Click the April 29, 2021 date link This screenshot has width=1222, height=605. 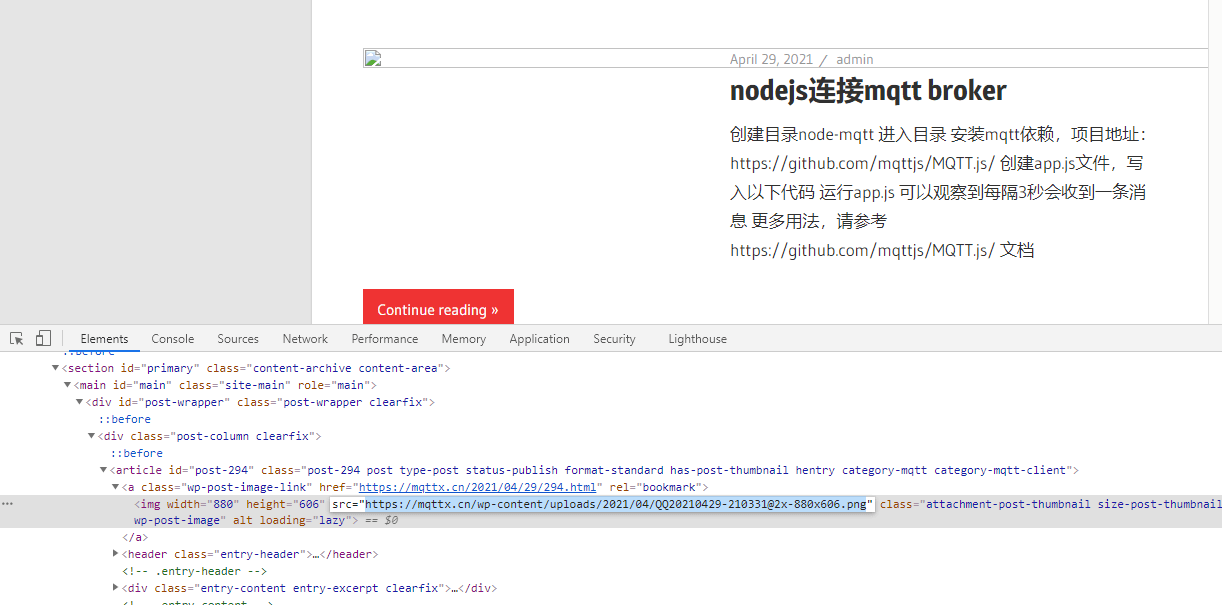tap(771, 59)
